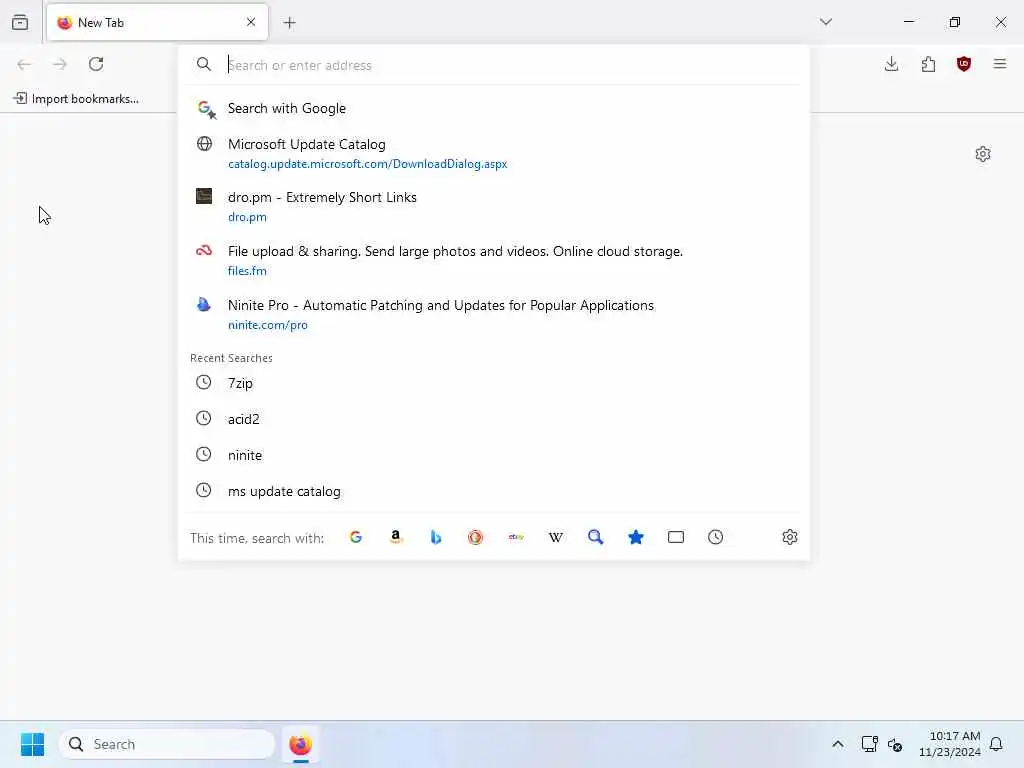The width and height of the screenshot is (1024, 768).
Task: Search this time with eBay icon
Action: tap(516, 537)
